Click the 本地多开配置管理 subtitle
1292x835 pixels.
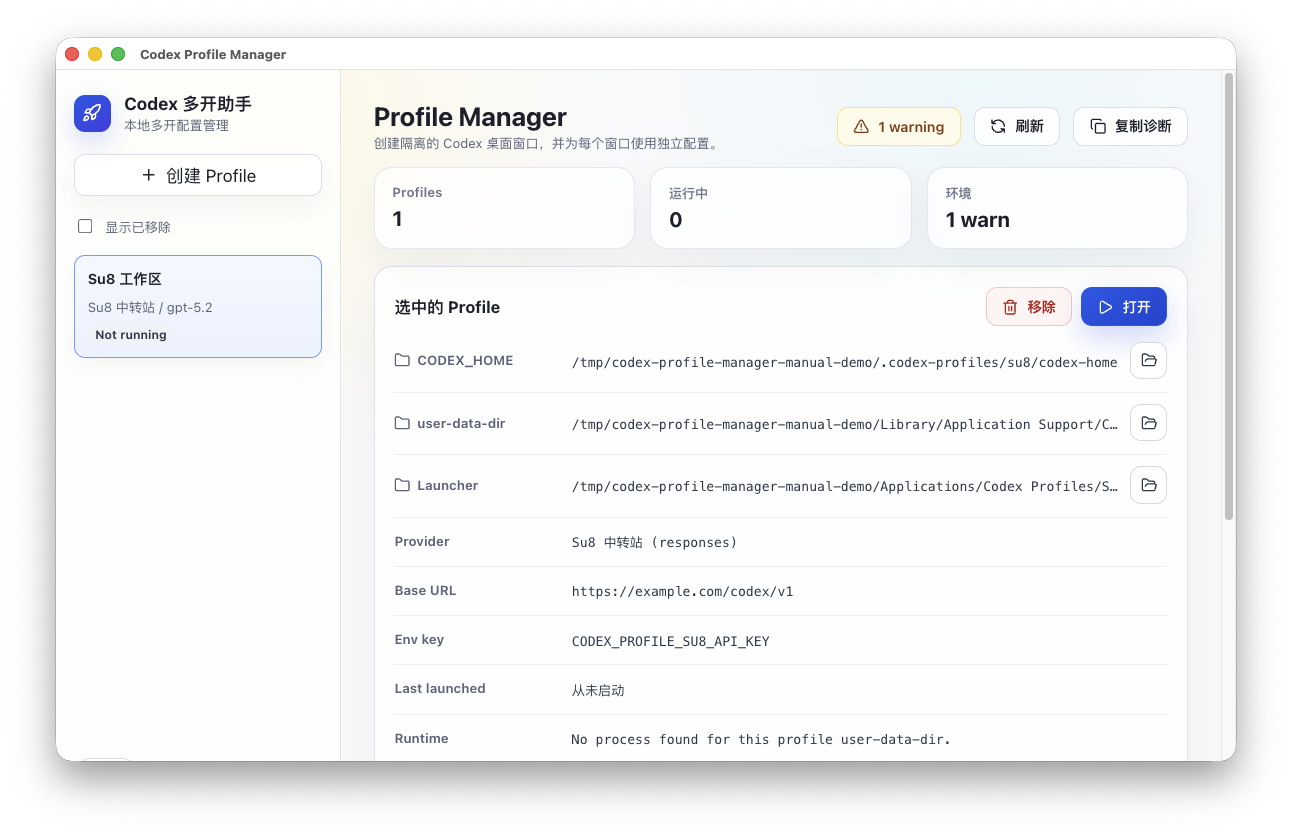pos(176,126)
